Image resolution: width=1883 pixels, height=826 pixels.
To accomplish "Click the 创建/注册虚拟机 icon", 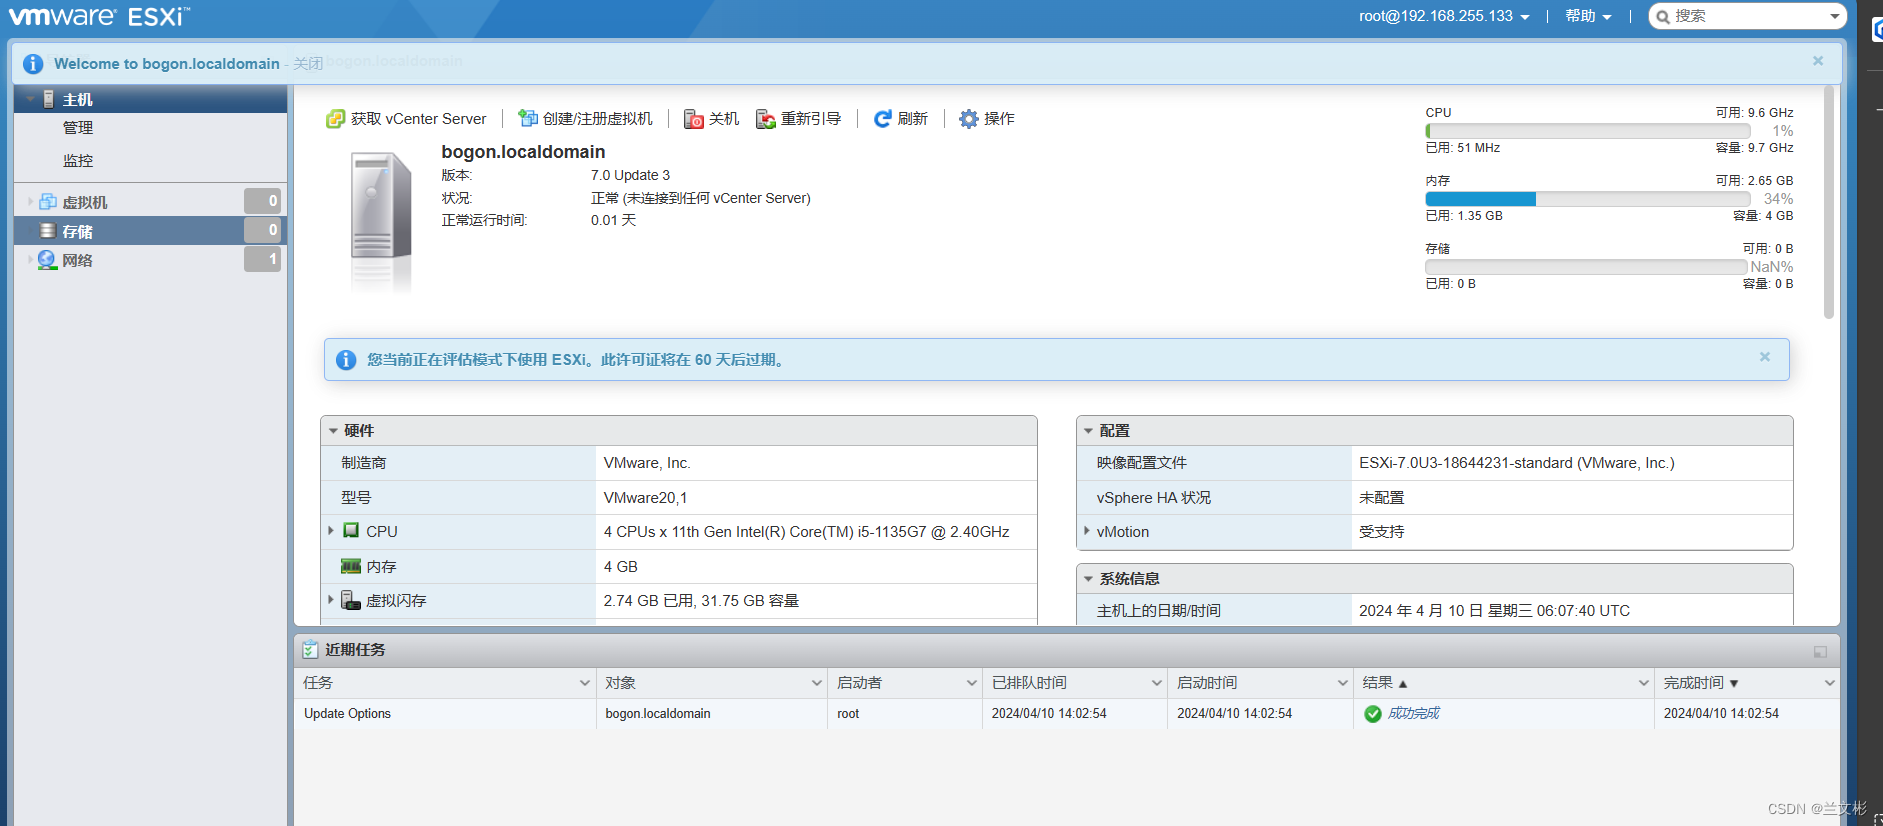I will click(528, 119).
